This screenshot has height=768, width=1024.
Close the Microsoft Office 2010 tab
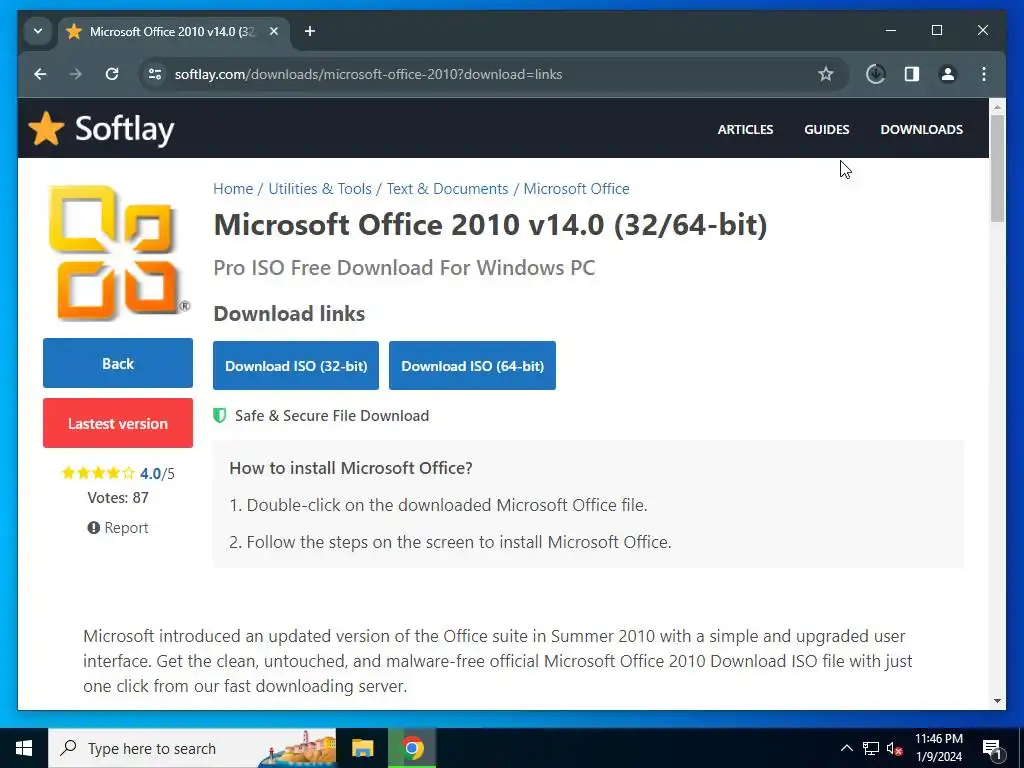[274, 31]
